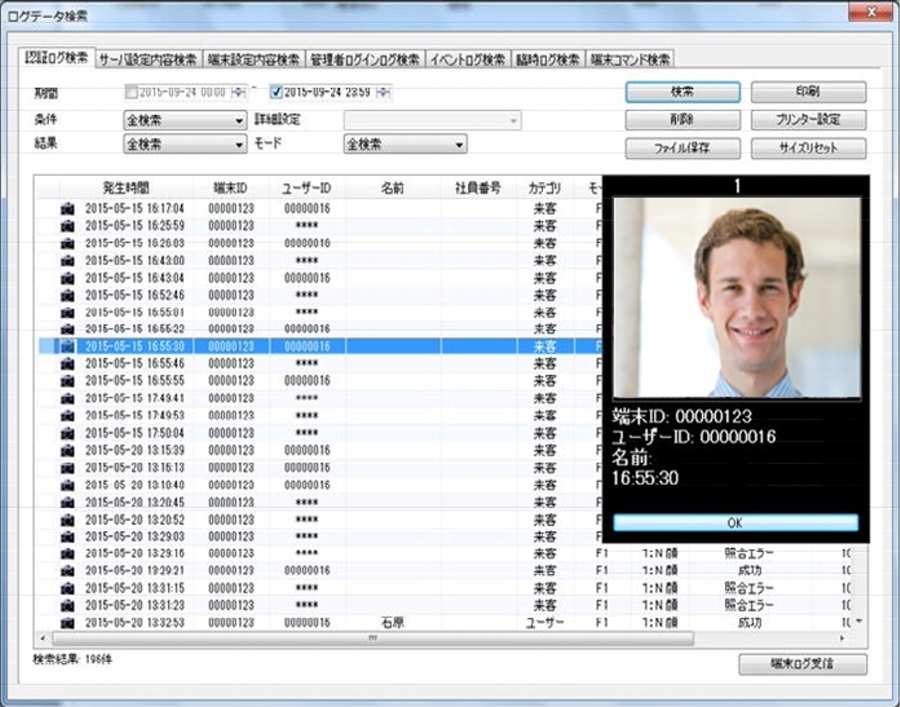900x707 pixels.
Task: Click camera icon for row 2015-05-20 13:32:53
Action: 67,623
